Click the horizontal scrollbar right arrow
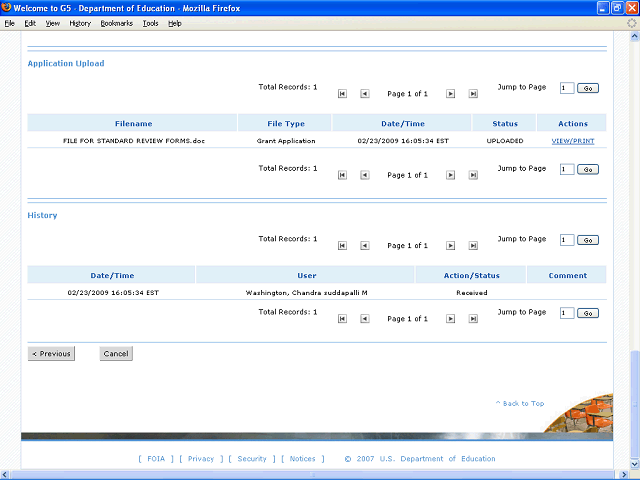Viewport: 640px width, 480px height. pos(624,475)
